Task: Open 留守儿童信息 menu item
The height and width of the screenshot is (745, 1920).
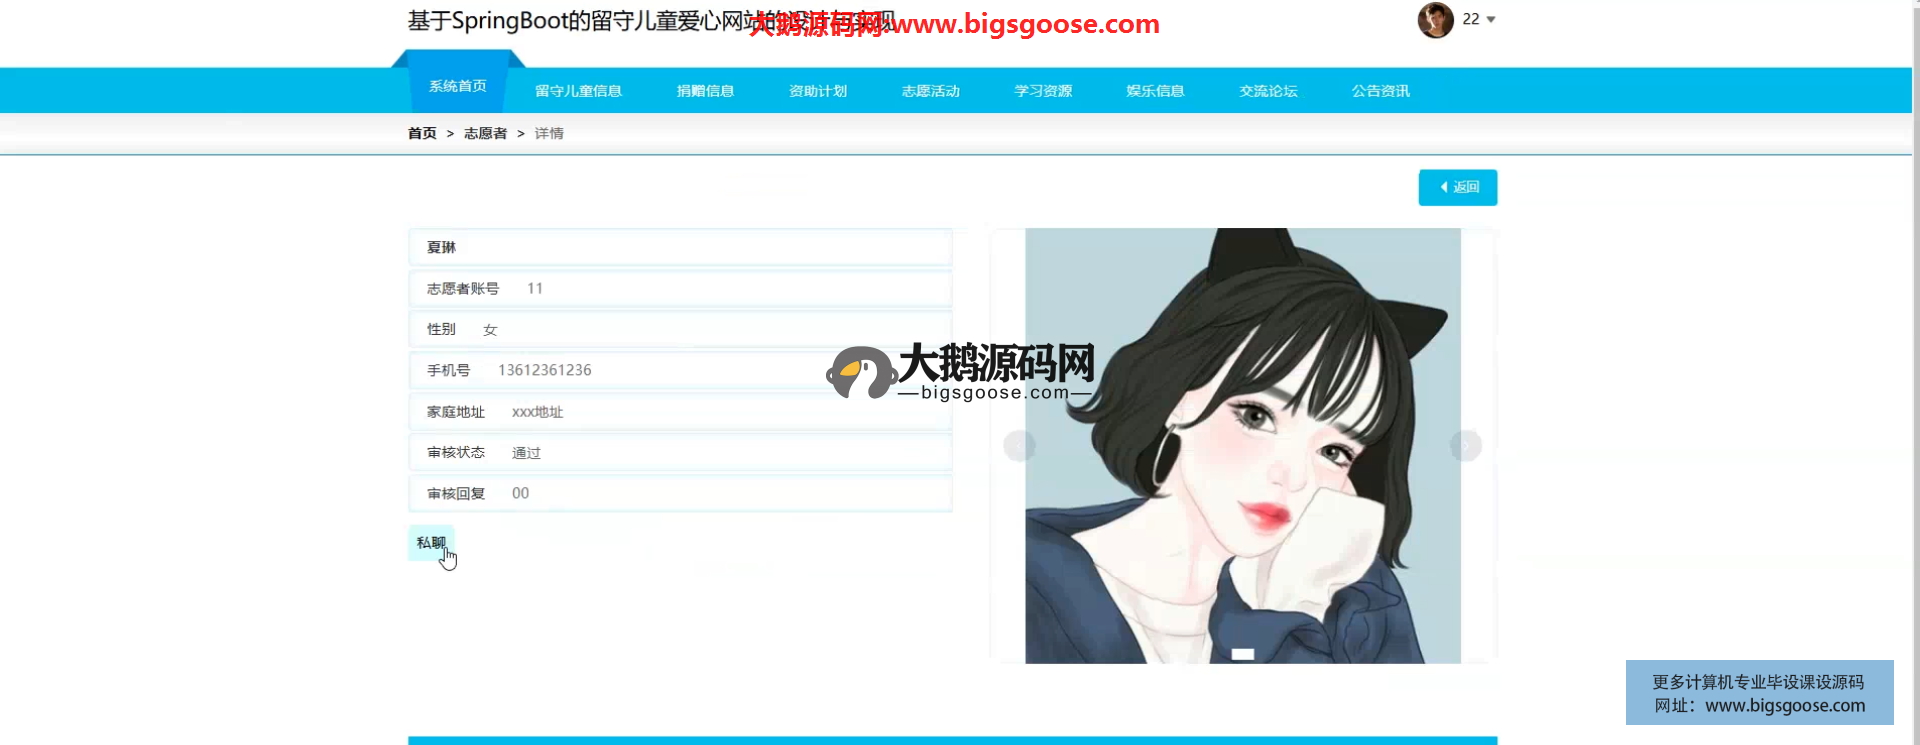Action: click(578, 91)
